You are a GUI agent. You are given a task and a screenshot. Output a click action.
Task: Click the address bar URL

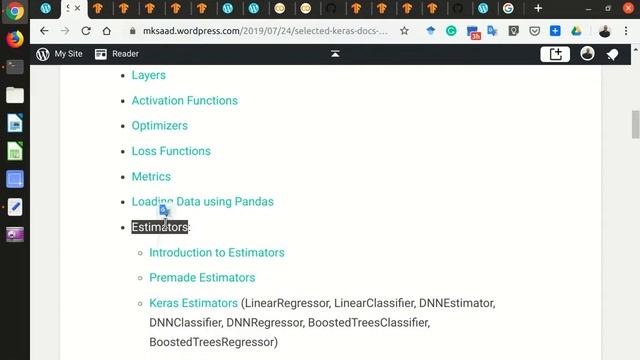265,31
